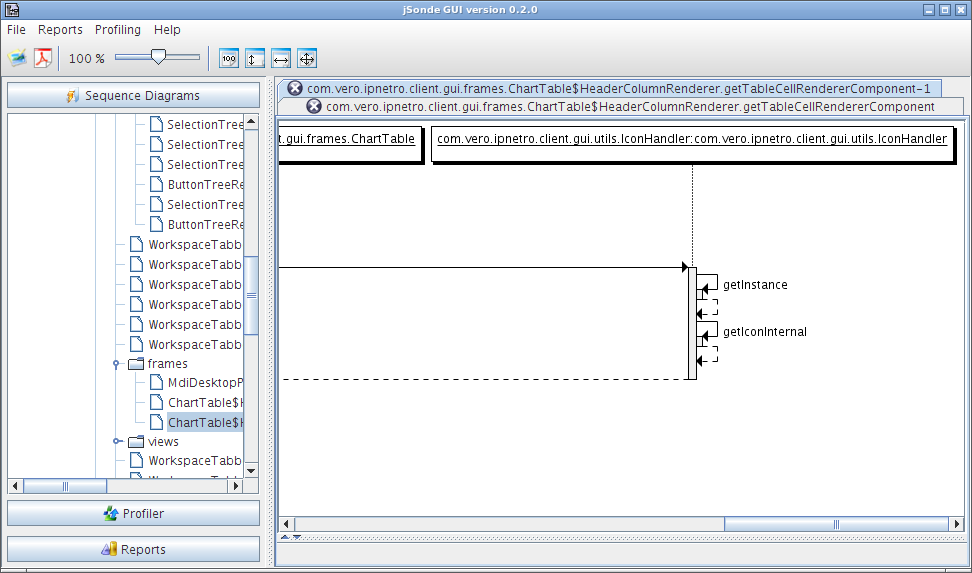Screen dimensions: 972x573
Task: Close the getTableCellRendererComponent-1 tab
Action: (x=295, y=88)
